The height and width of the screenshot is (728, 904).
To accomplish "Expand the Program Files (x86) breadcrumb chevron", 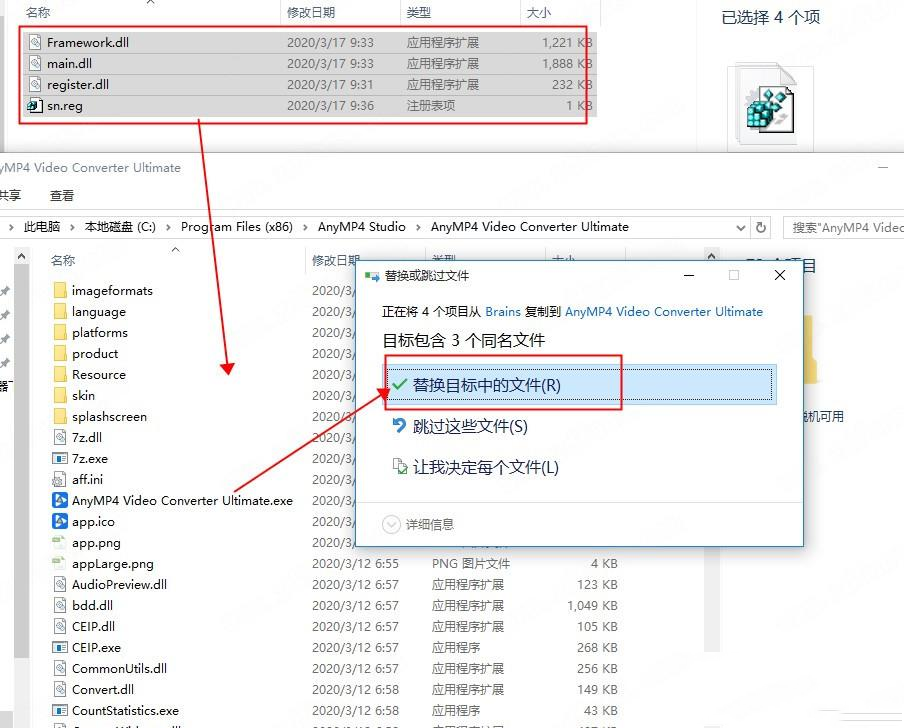I will pyautogui.click(x=304, y=227).
